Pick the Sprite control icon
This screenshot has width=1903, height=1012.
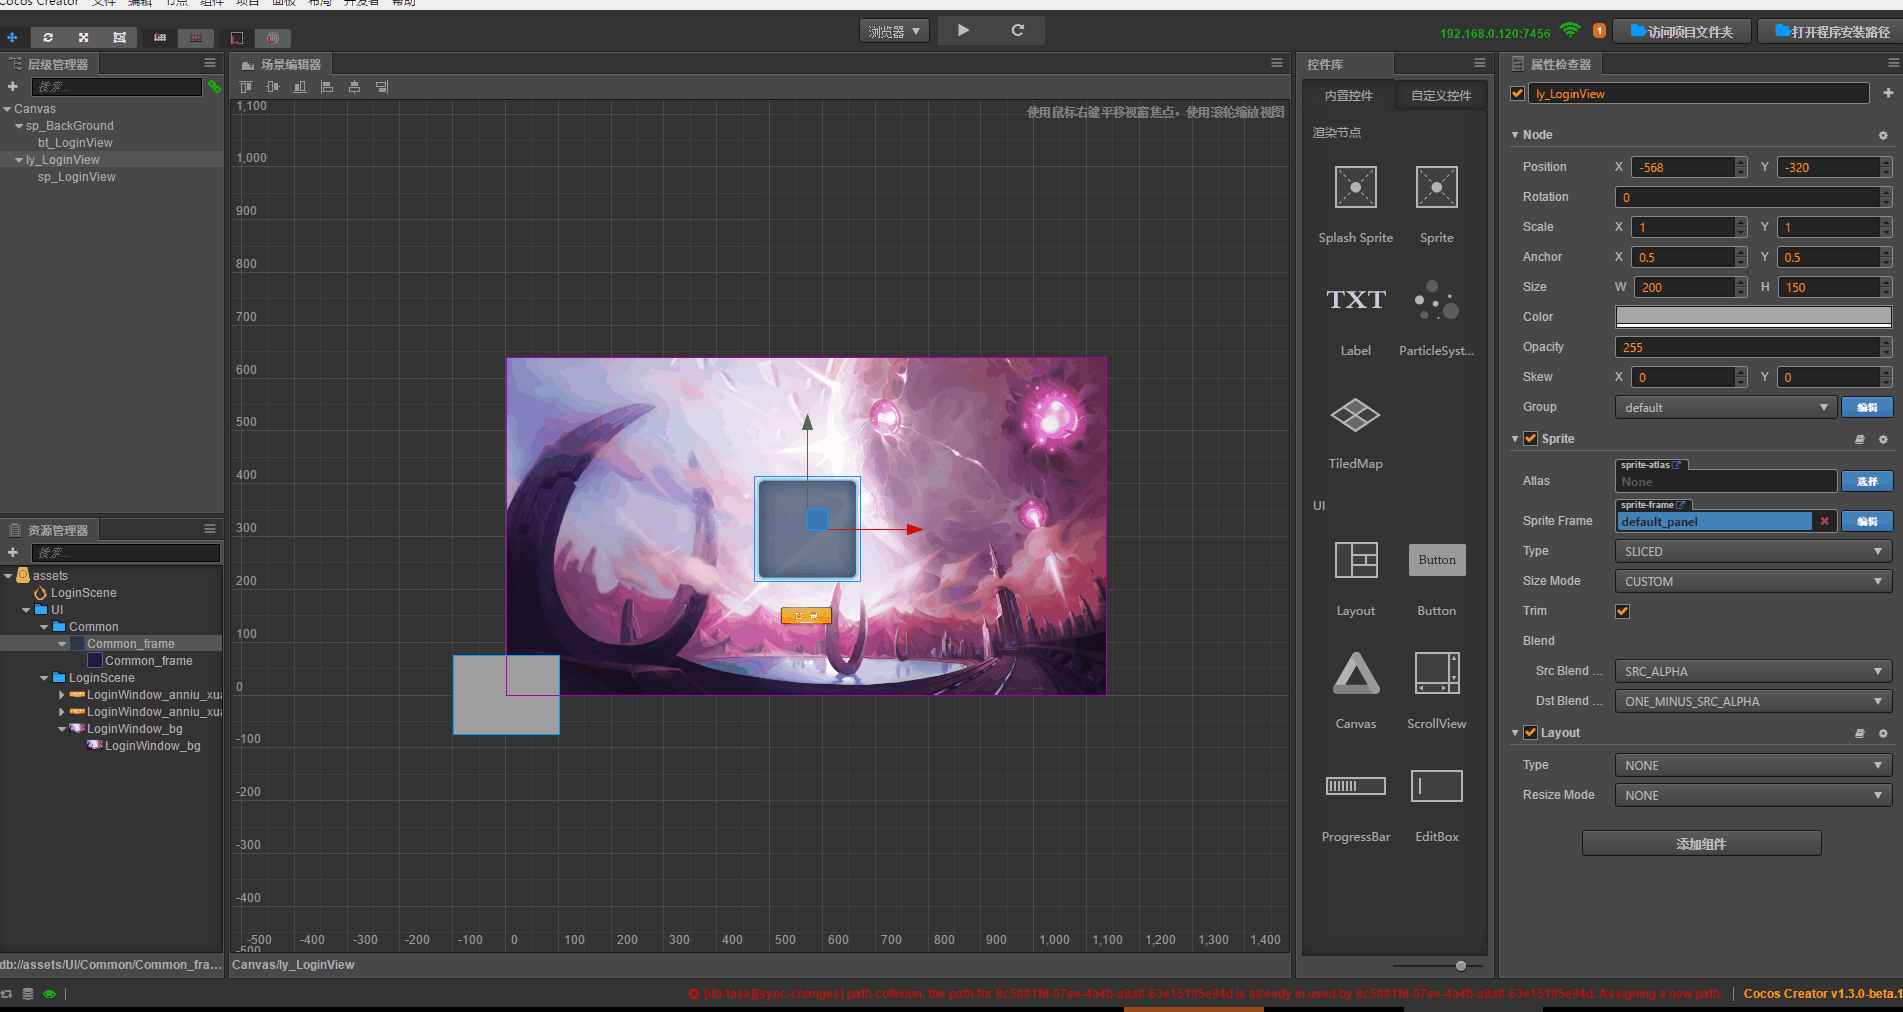click(1437, 187)
